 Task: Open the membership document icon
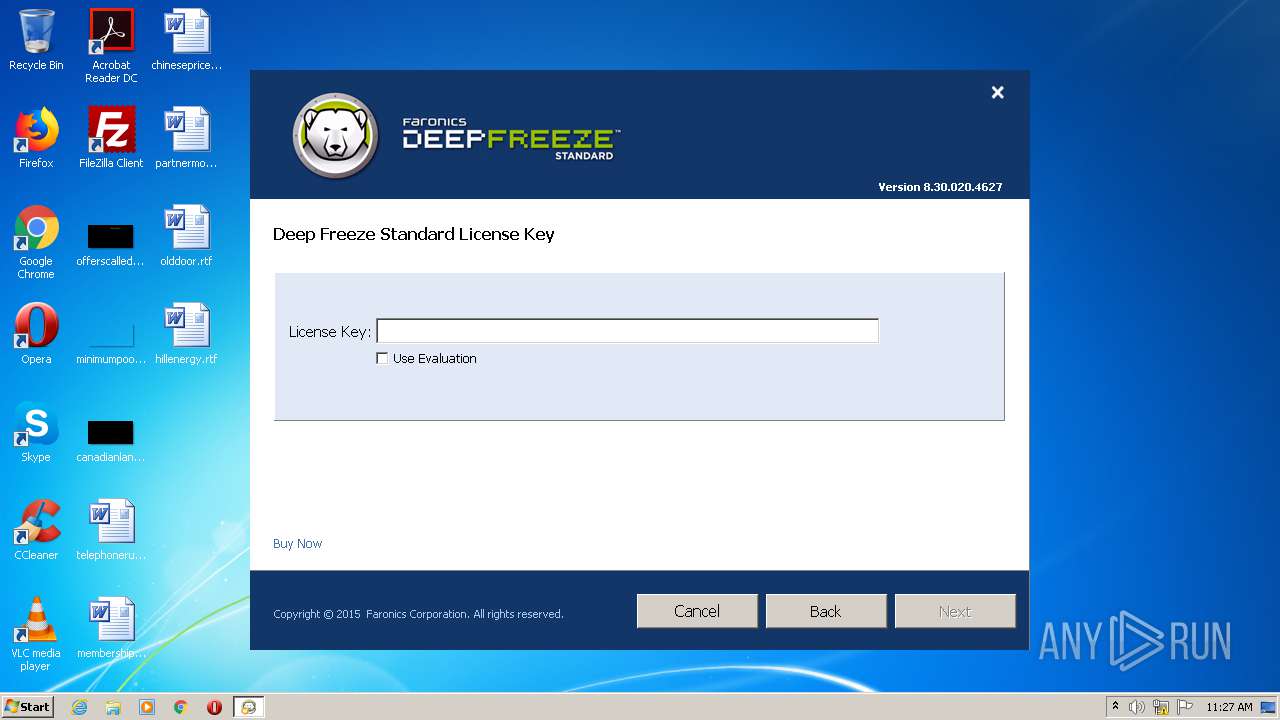tap(111, 628)
